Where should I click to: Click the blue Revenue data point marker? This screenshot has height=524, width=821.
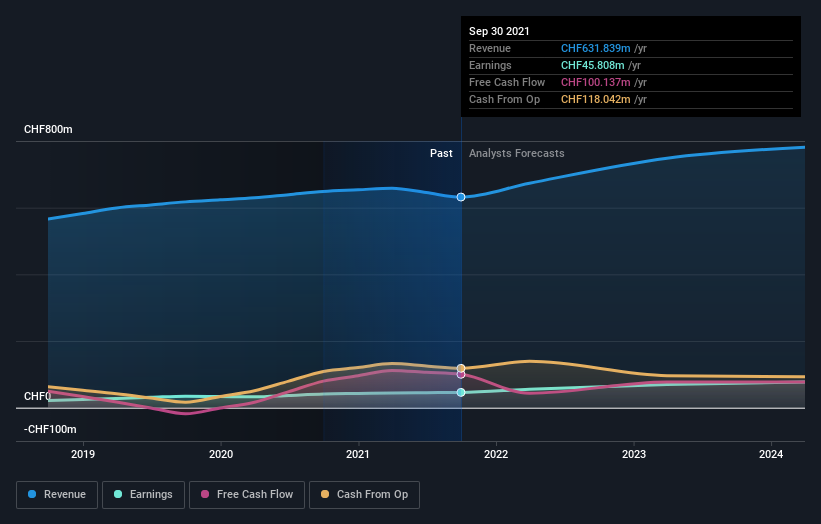[461, 197]
